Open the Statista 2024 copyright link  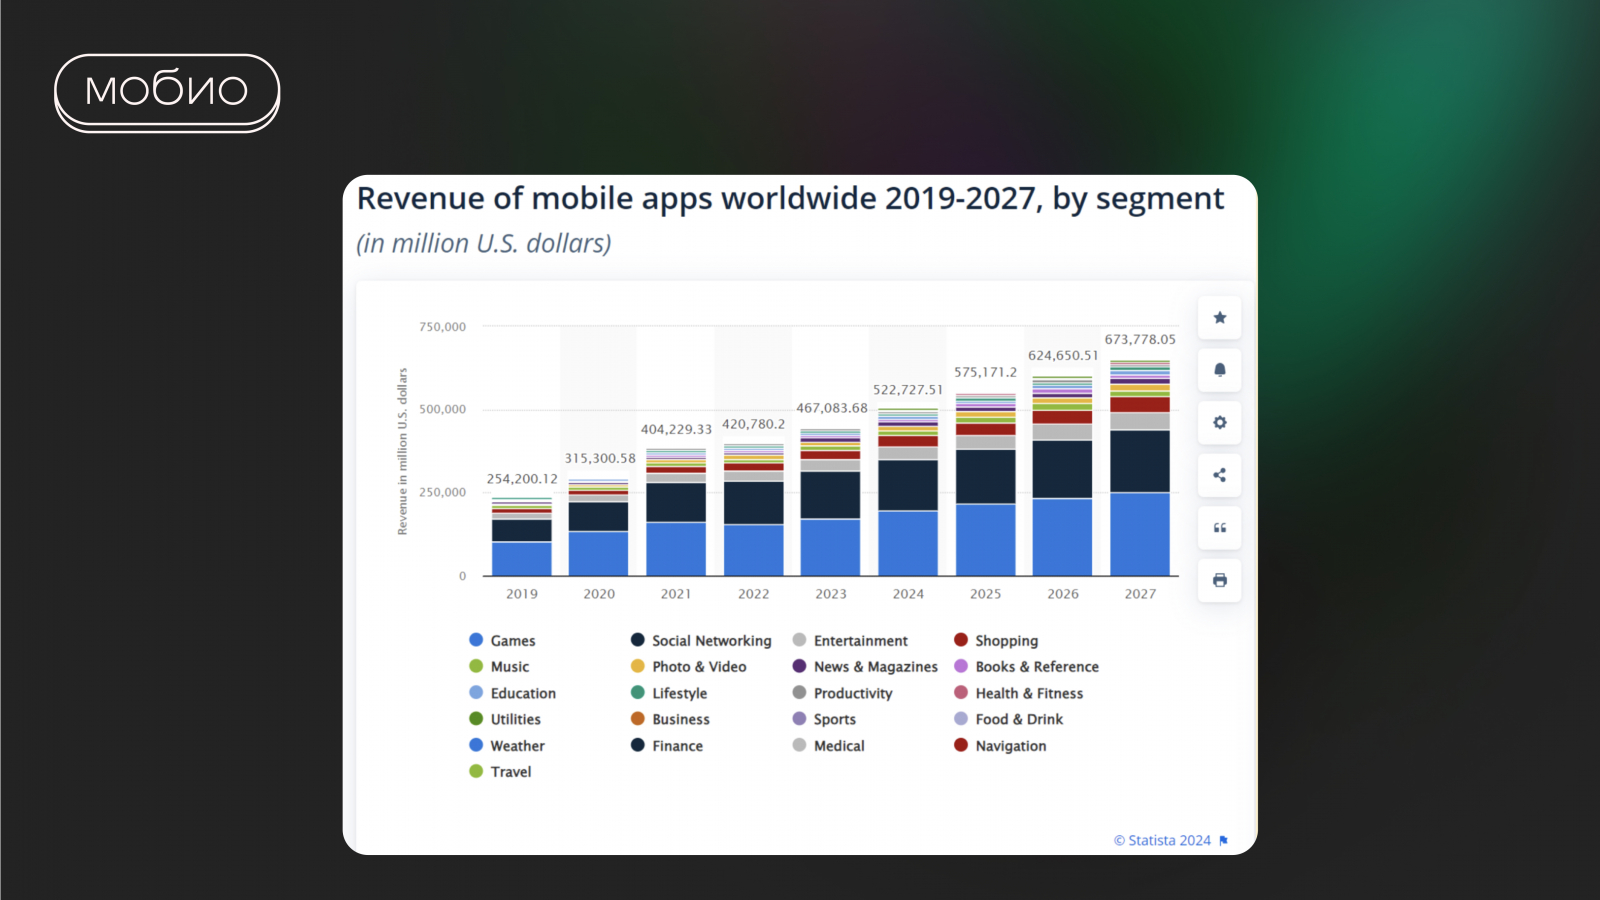(x=1162, y=841)
